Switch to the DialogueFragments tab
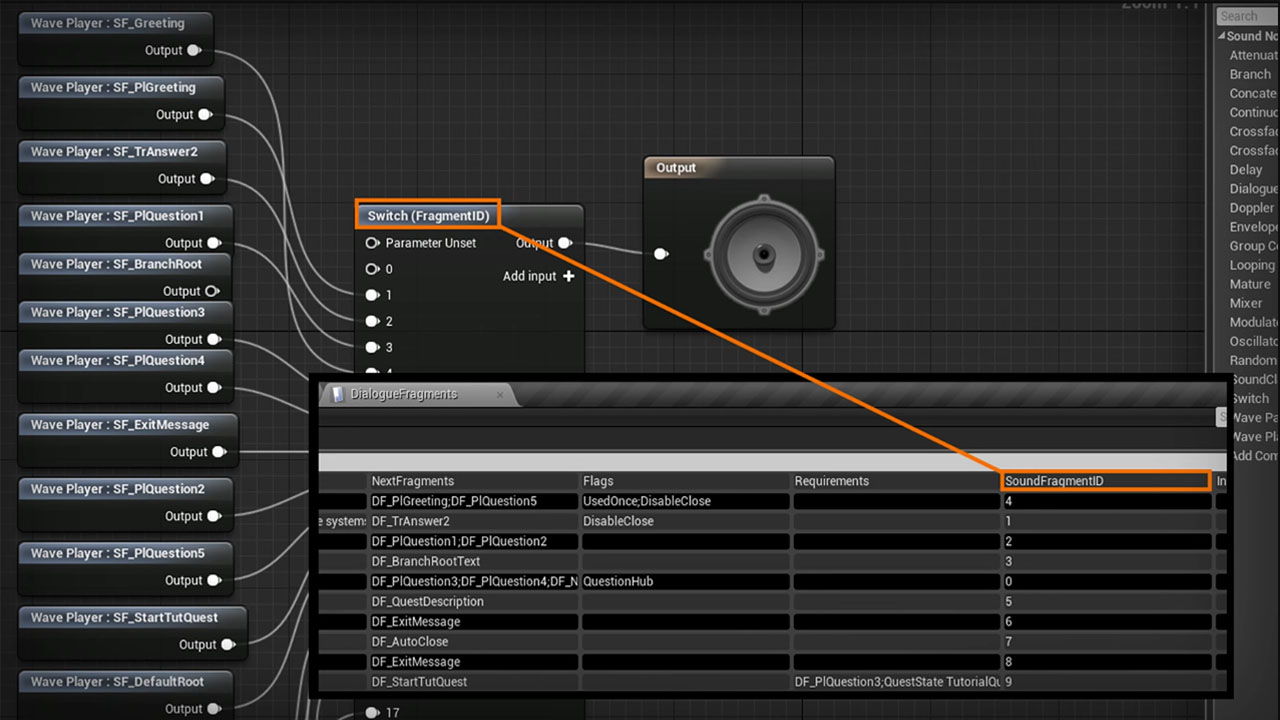The height and width of the screenshot is (720, 1280). click(x=403, y=394)
